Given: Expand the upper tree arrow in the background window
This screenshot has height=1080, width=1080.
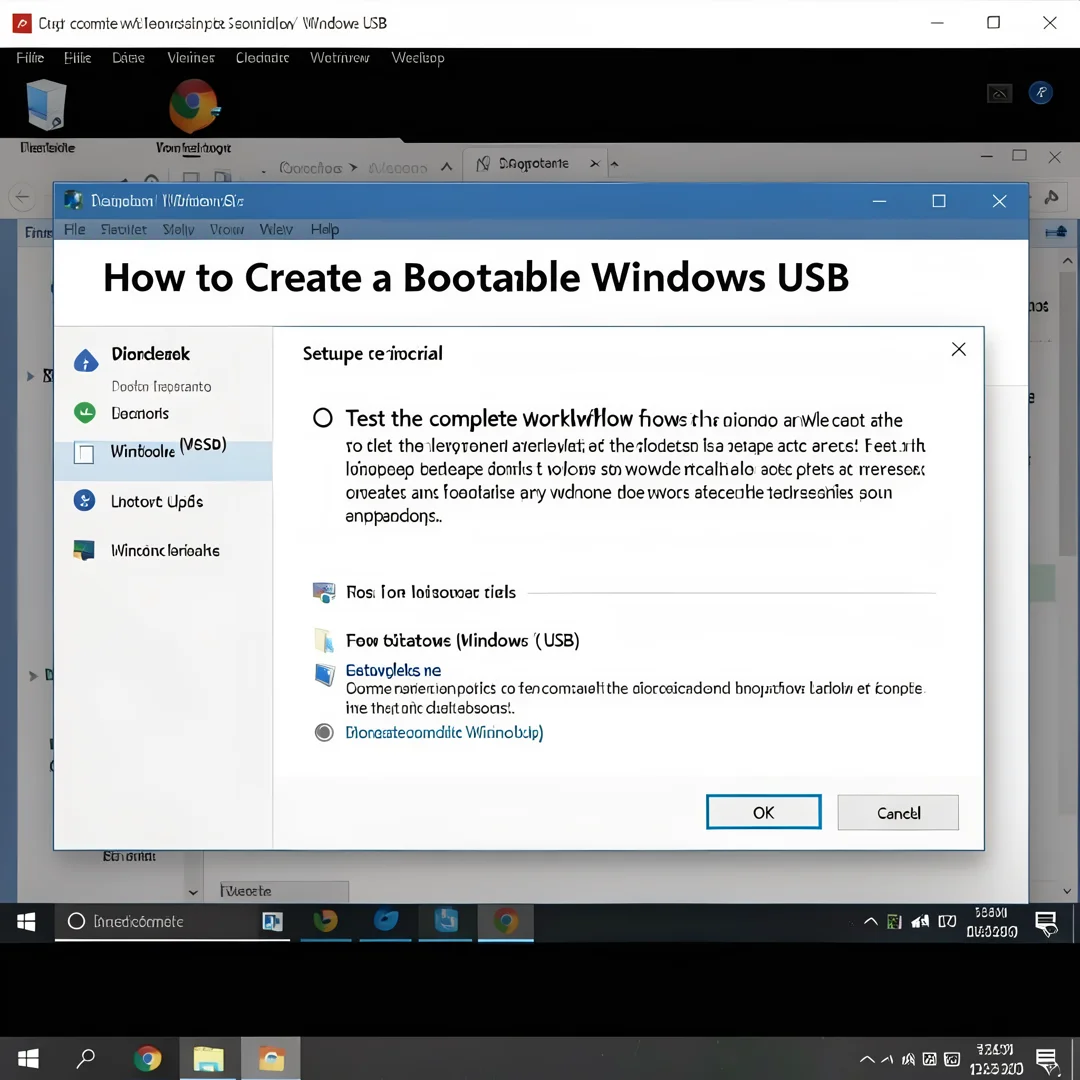Looking at the screenshot, I should pos(30,376).
